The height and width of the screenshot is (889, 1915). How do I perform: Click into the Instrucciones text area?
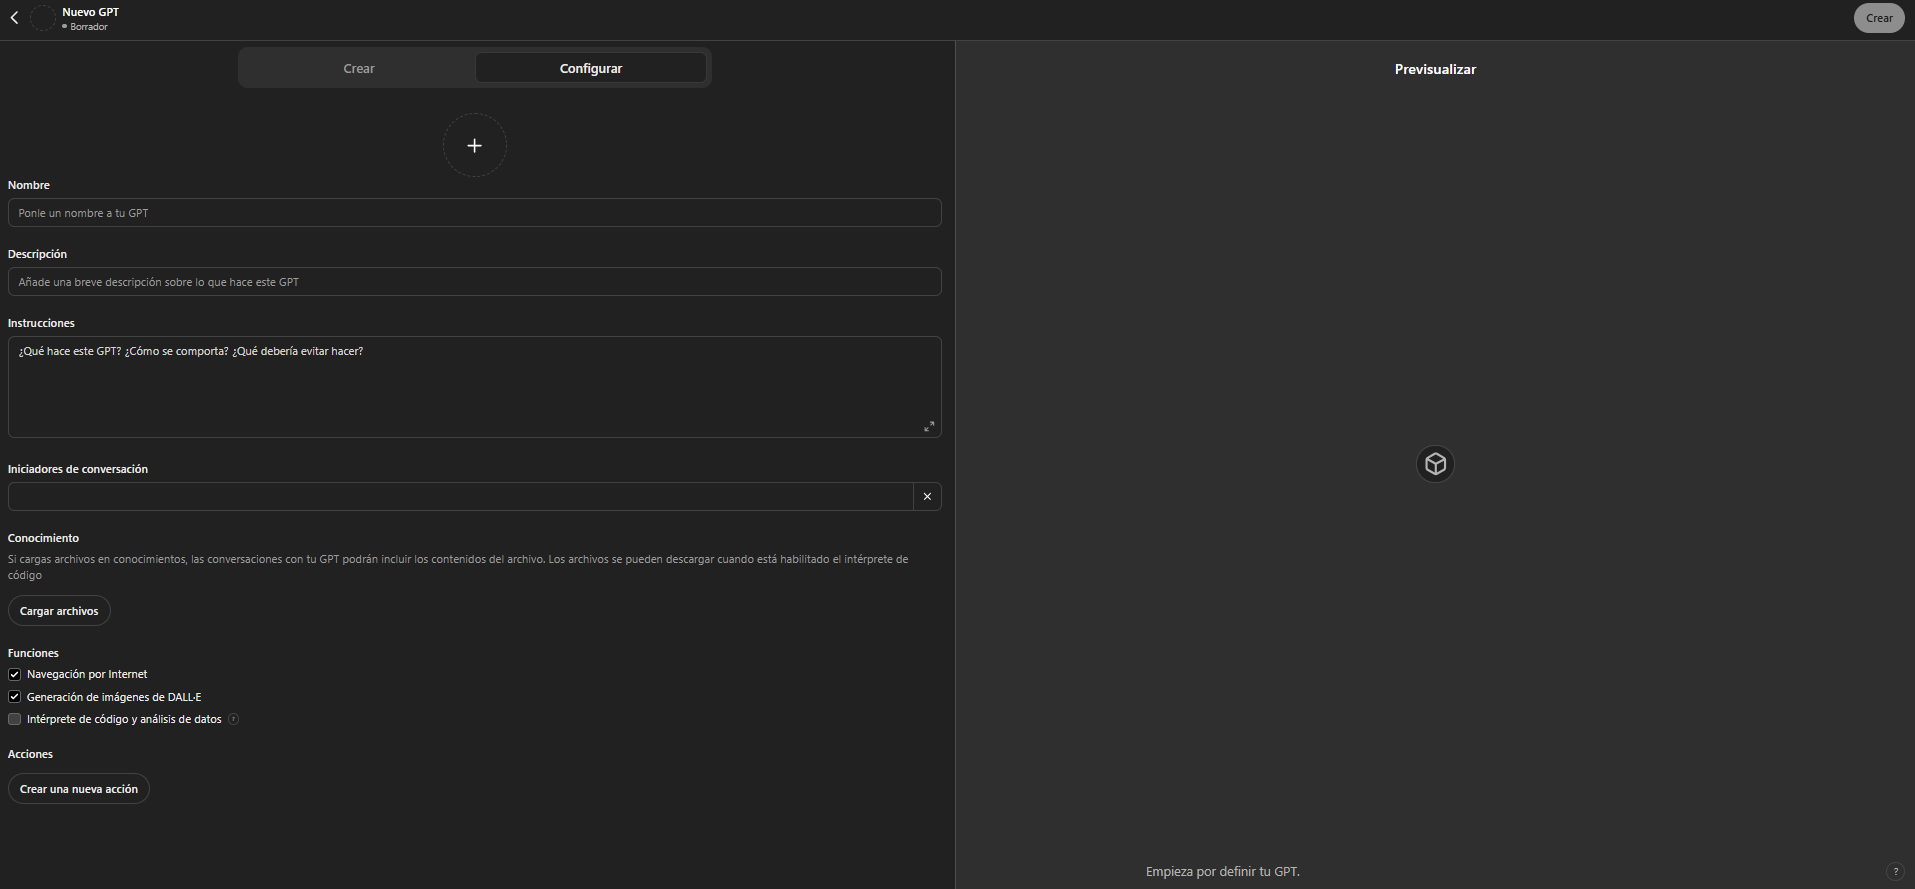point(475,387)
